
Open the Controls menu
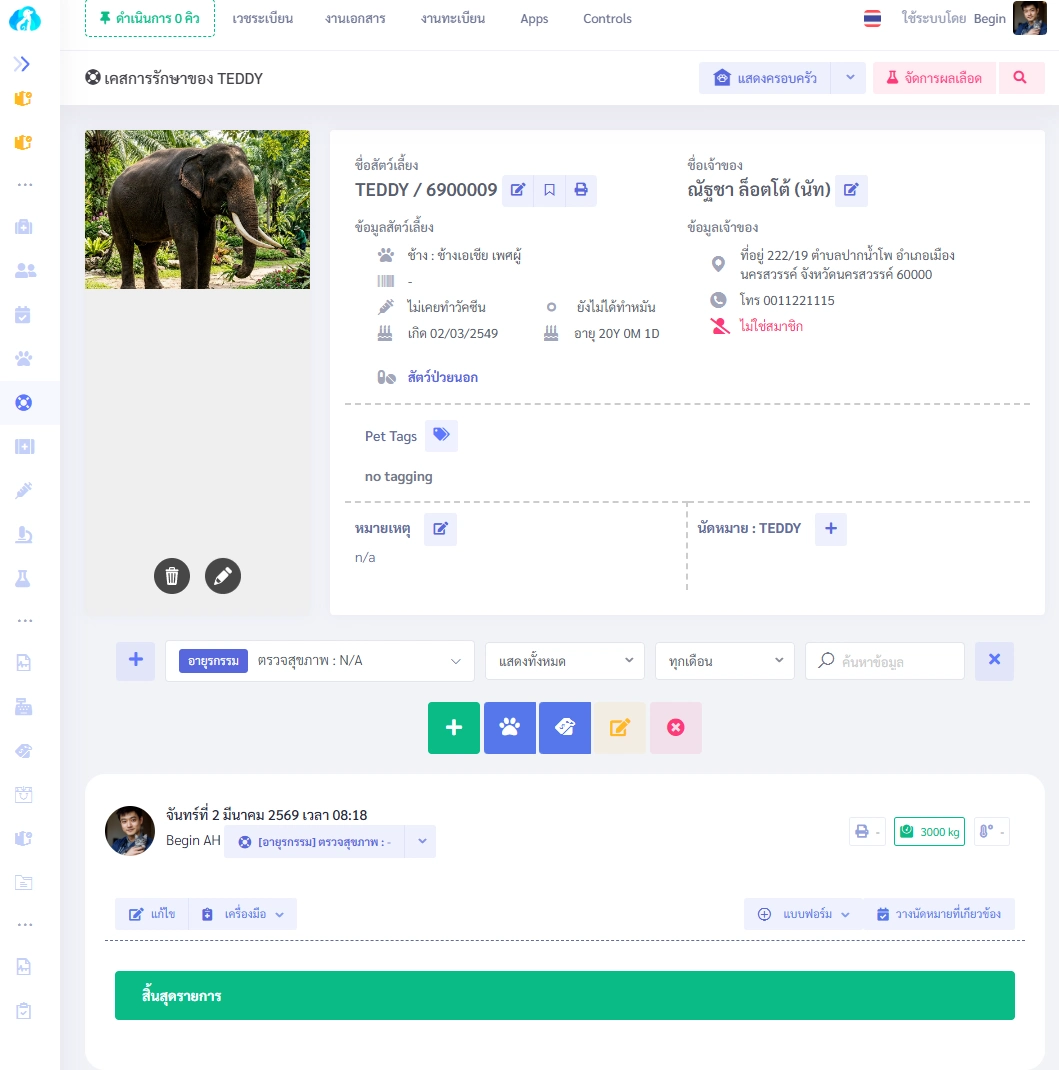[607, 18]
